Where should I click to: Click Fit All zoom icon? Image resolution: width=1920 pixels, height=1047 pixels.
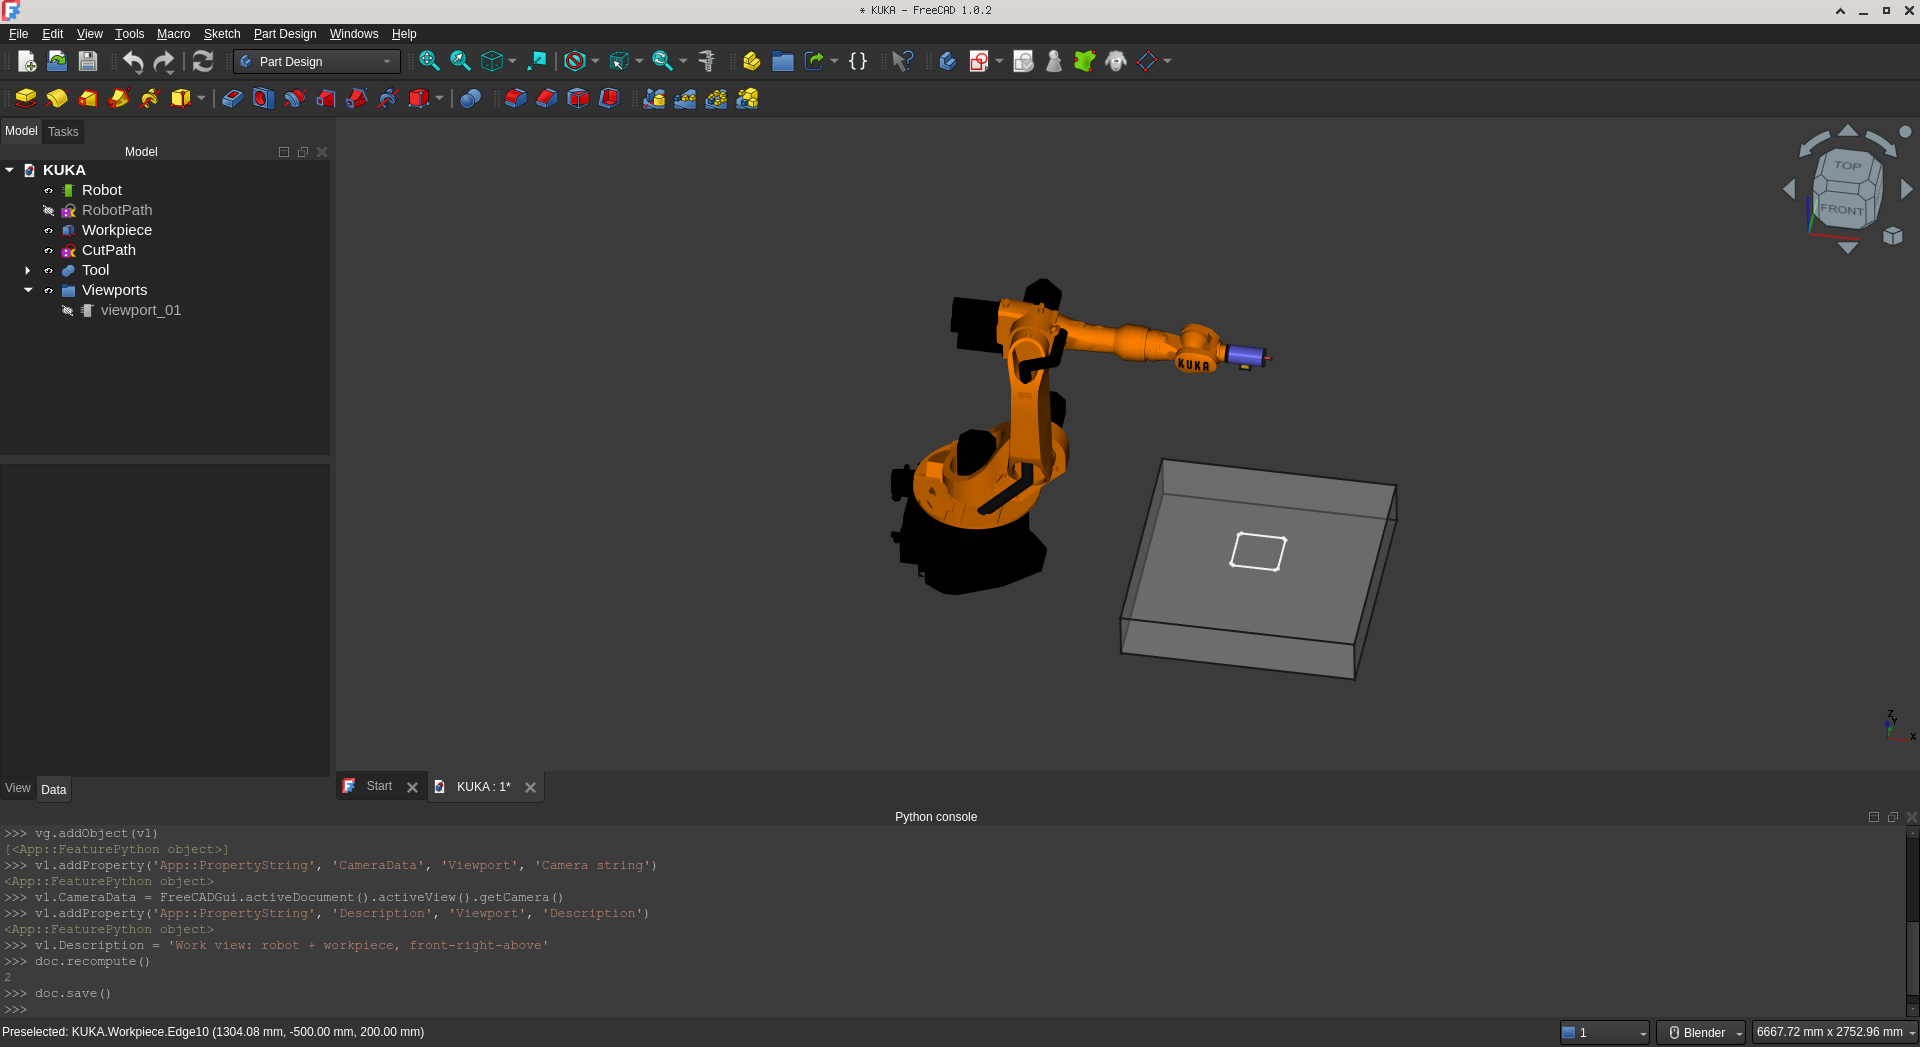(429, 61)
